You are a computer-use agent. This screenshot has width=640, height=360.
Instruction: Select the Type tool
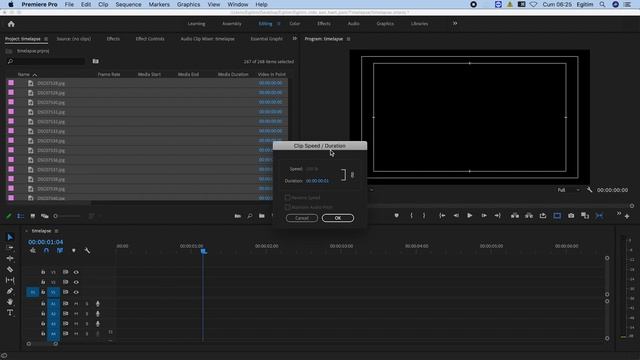click(10, 313)
